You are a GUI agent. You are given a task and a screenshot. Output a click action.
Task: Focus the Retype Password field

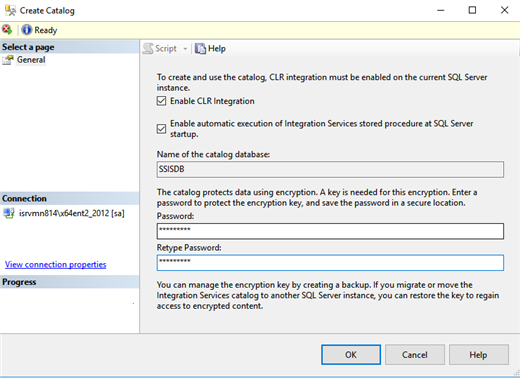point(330,263)
